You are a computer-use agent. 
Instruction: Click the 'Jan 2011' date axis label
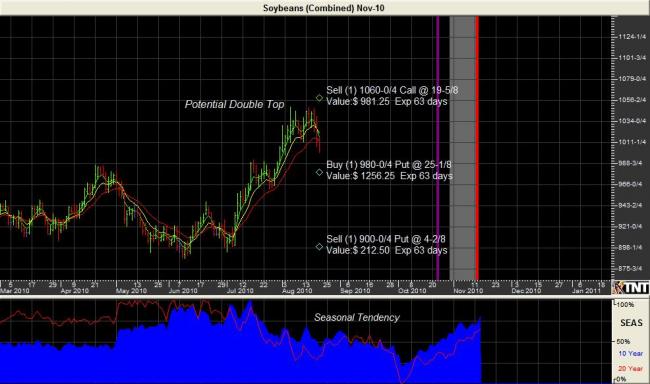(x=586, y=291)
